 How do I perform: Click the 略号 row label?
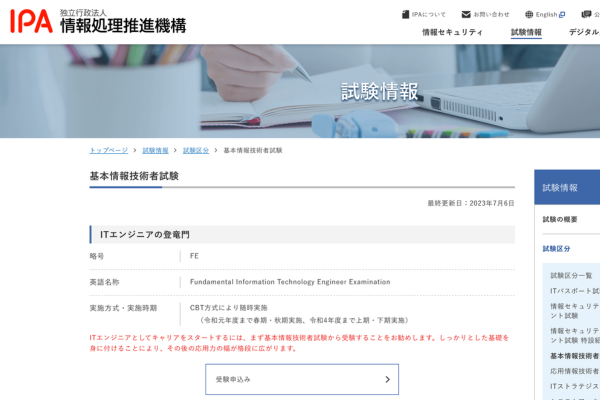point(97,256)
